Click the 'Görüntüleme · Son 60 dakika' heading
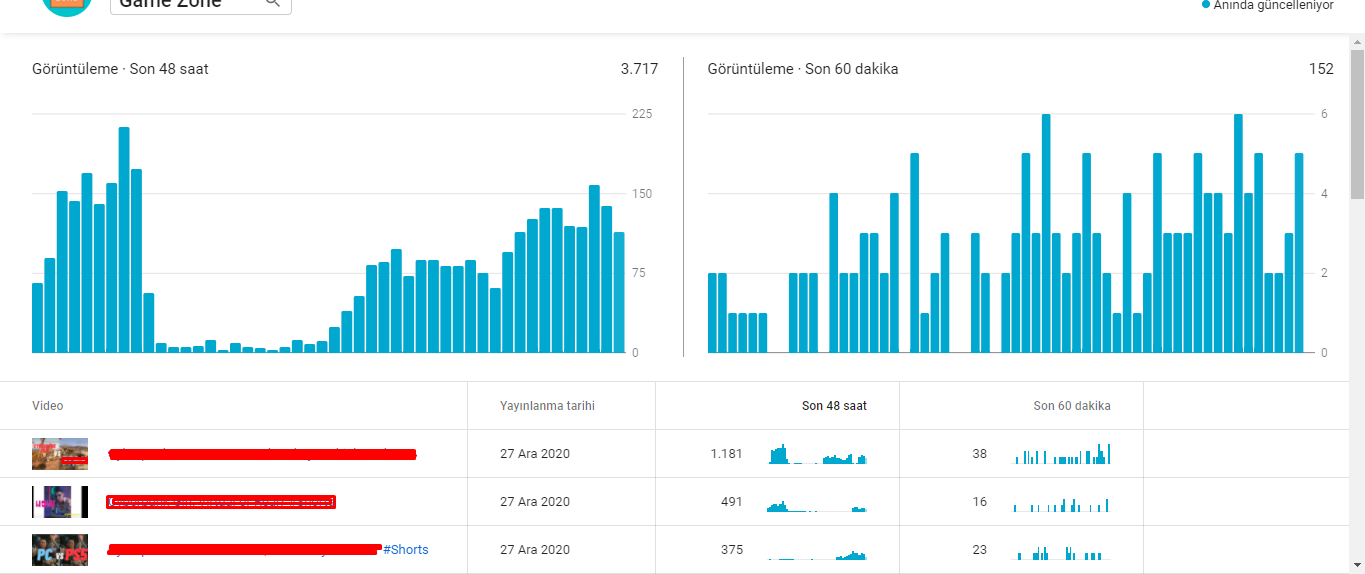This screenshot has height=574, width=1365. [x=803, y=69]
